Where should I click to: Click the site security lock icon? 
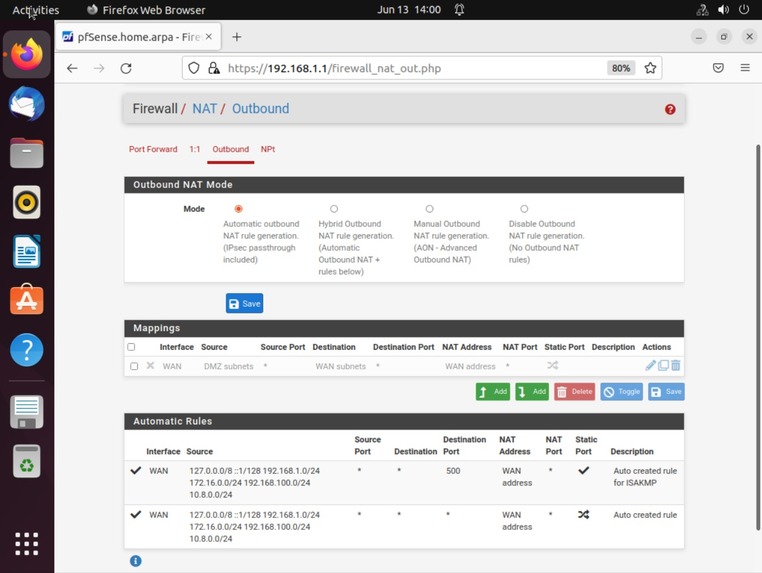point(213,68)
